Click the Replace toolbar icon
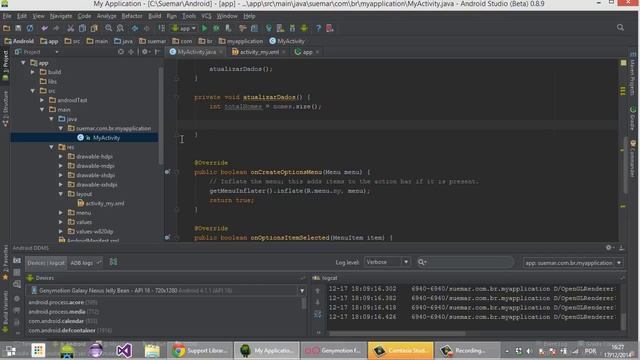This screenshot has width=640, height=360. coord(120,28)
